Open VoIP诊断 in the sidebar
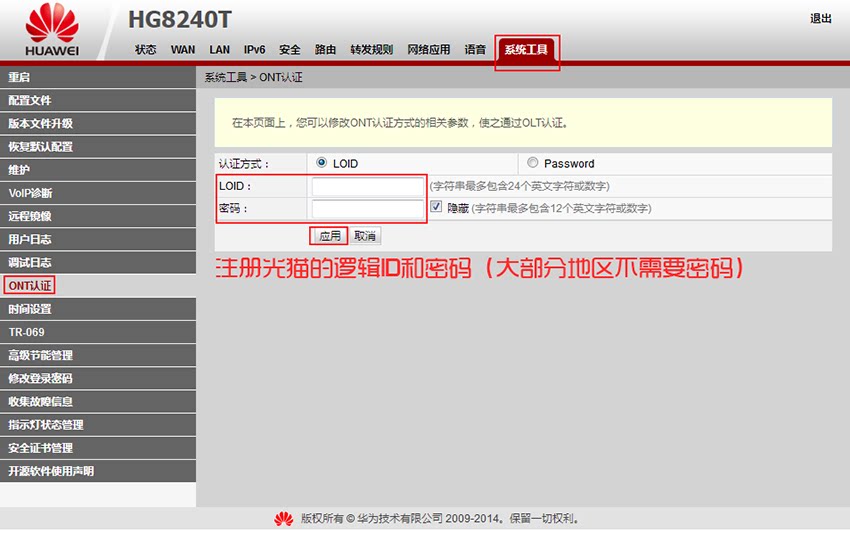 point(98,193)
